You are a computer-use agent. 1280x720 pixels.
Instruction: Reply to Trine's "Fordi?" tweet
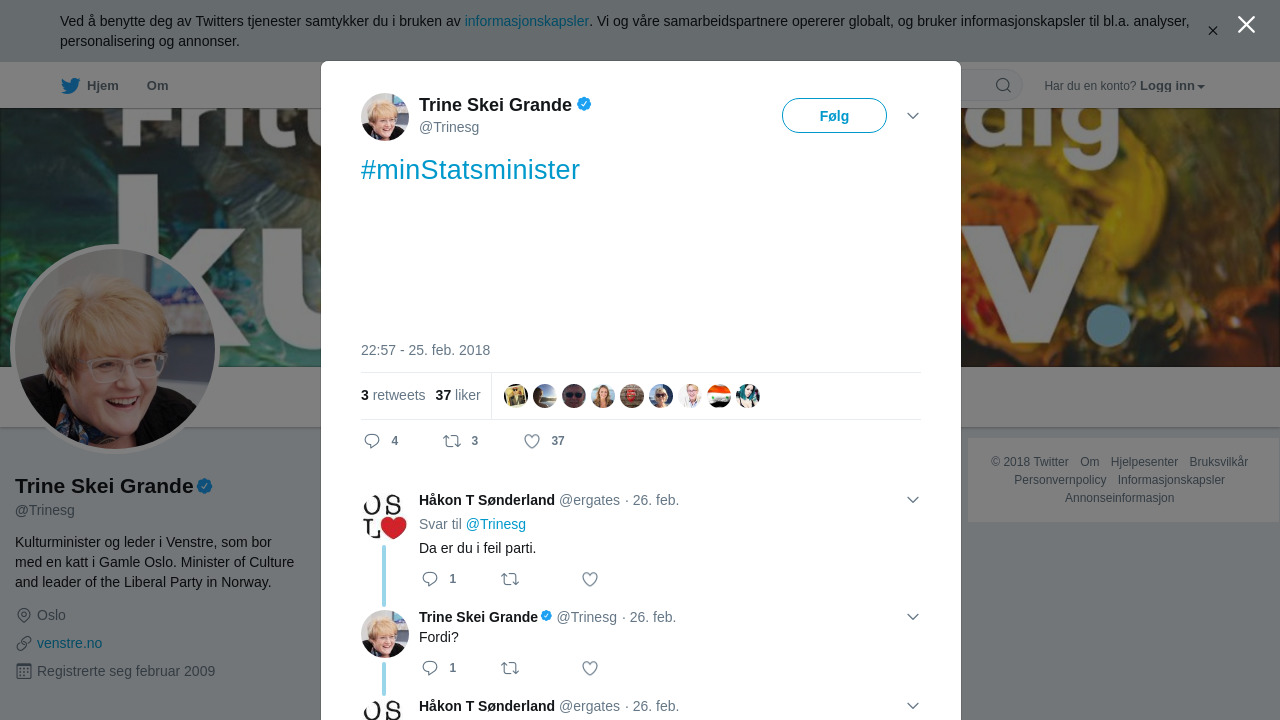pyautogui.click(x=430, y=668)
